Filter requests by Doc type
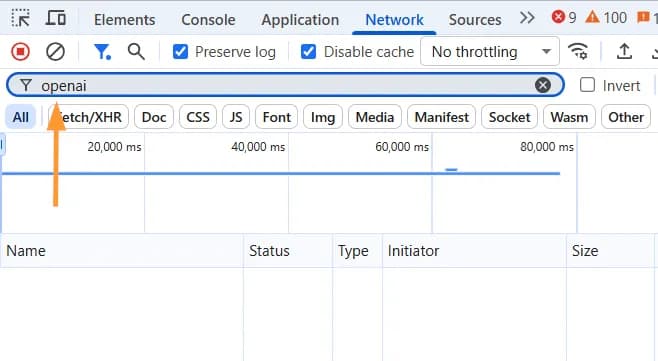 154,117
